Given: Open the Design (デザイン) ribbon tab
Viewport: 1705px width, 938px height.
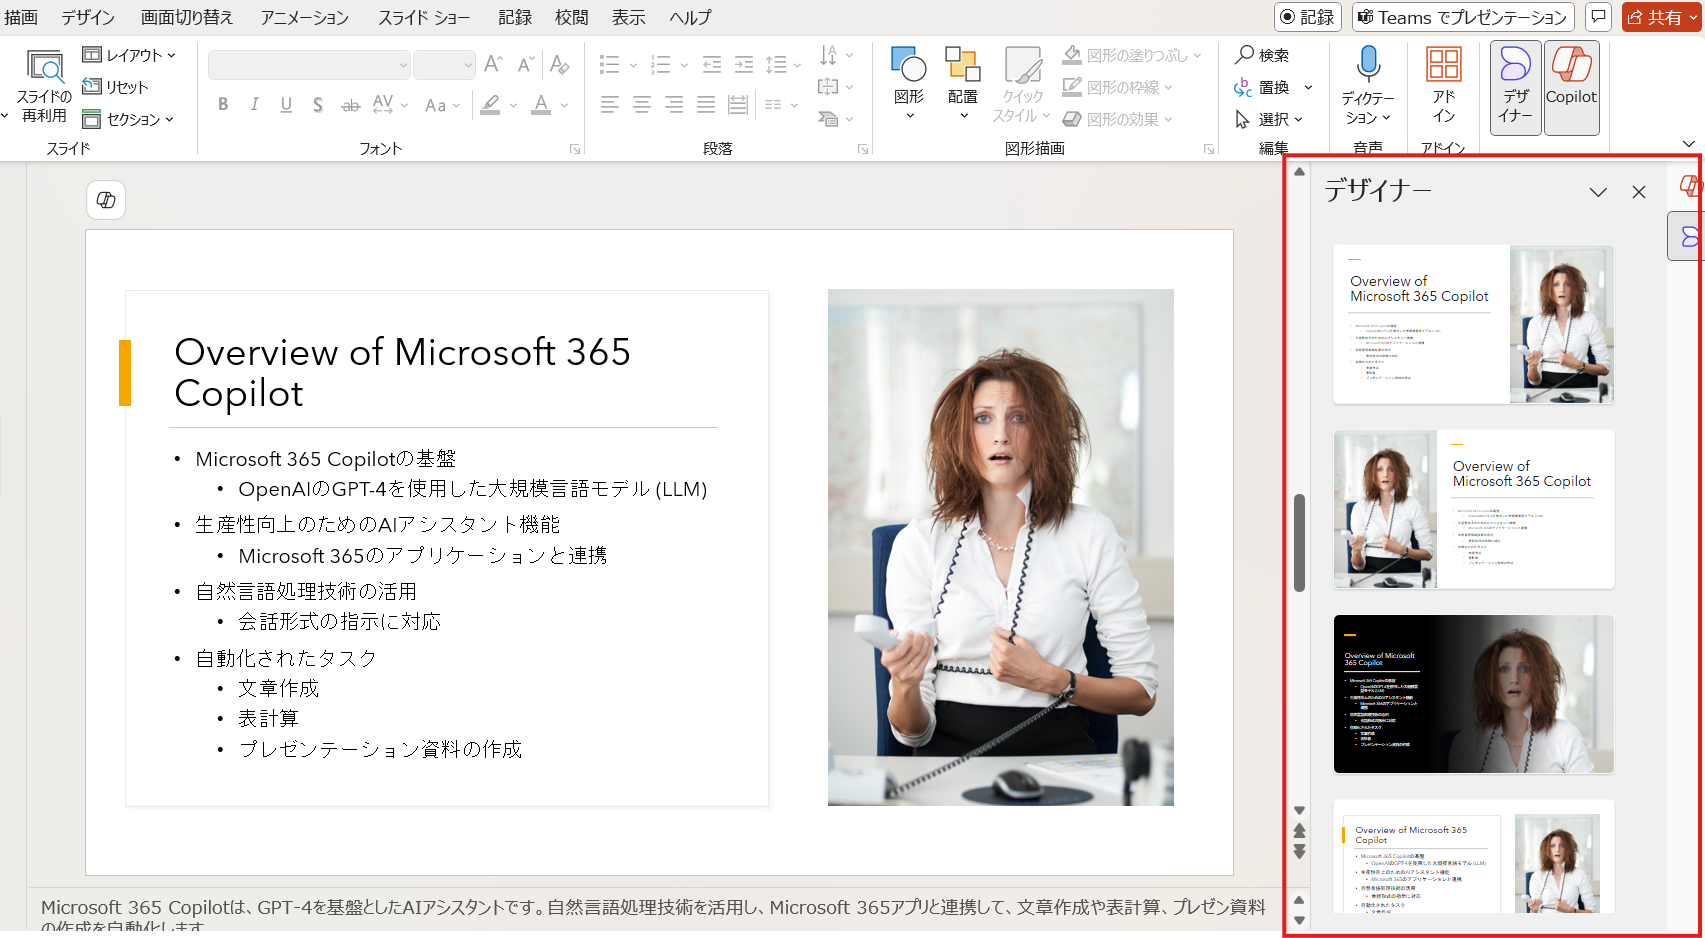Looking at the screenshot, I should pyautogui.click(x=88, y=17).
